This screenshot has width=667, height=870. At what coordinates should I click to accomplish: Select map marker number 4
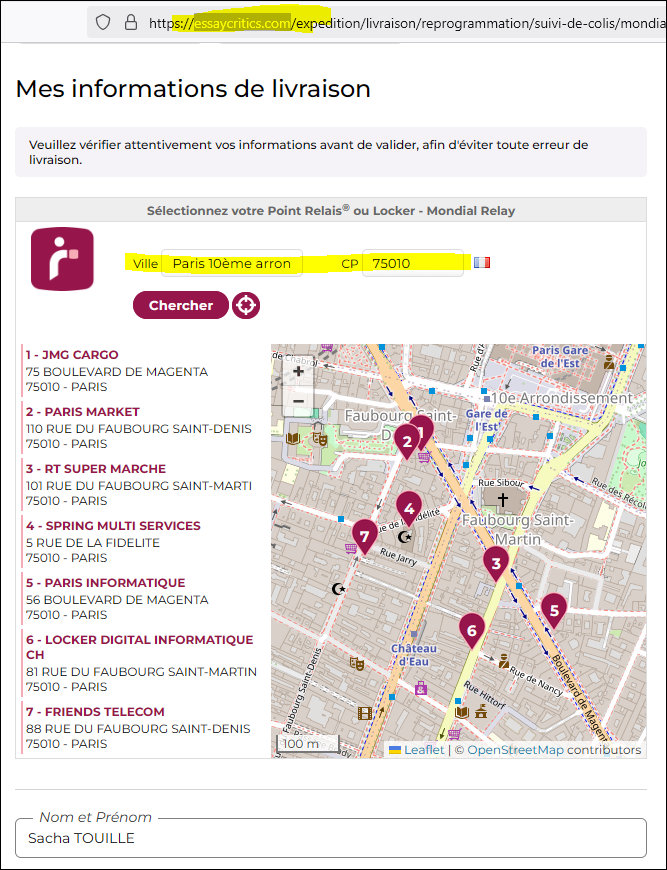point(407,508)
